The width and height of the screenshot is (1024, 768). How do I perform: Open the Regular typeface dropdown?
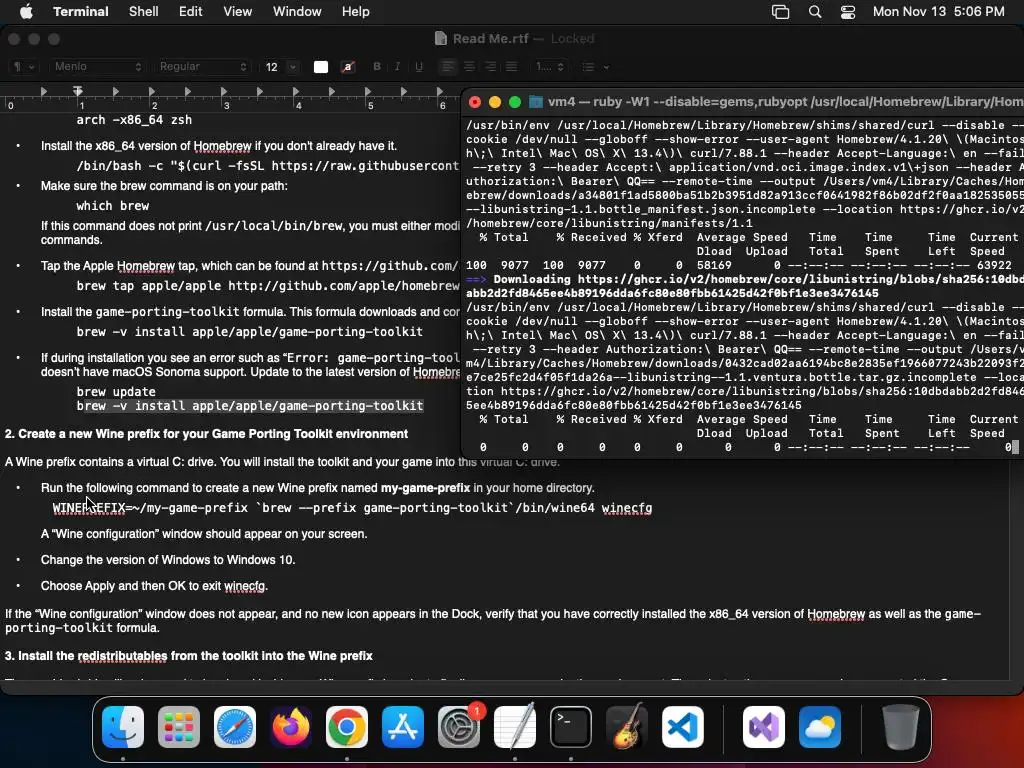point(202,67)
